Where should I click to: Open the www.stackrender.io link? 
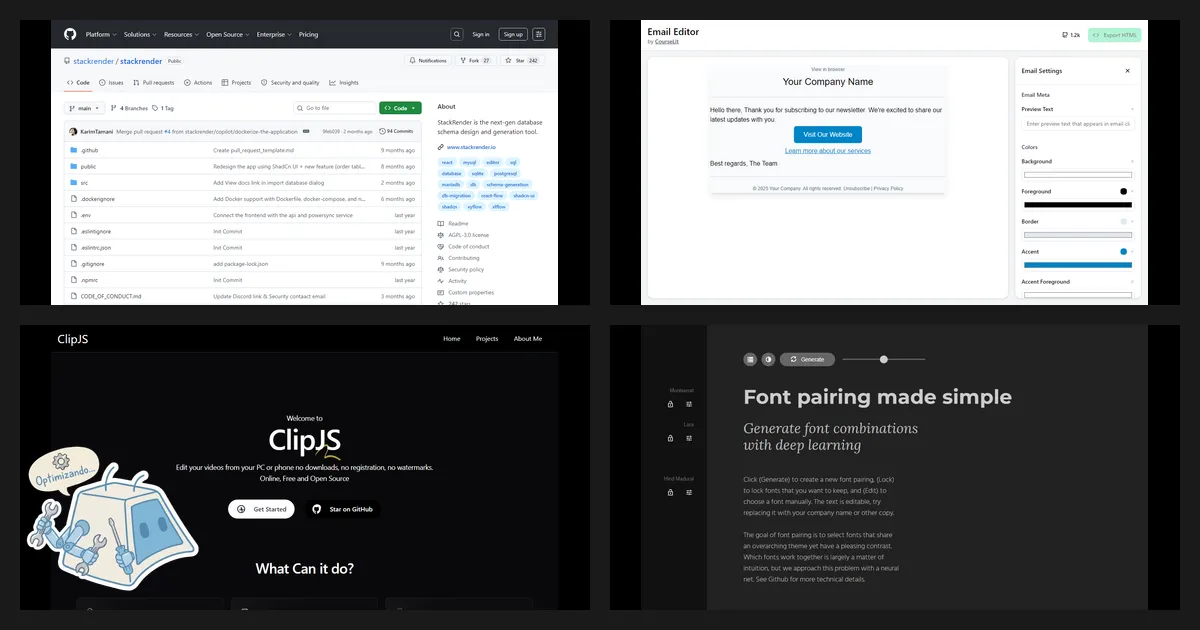pos(469,147)
